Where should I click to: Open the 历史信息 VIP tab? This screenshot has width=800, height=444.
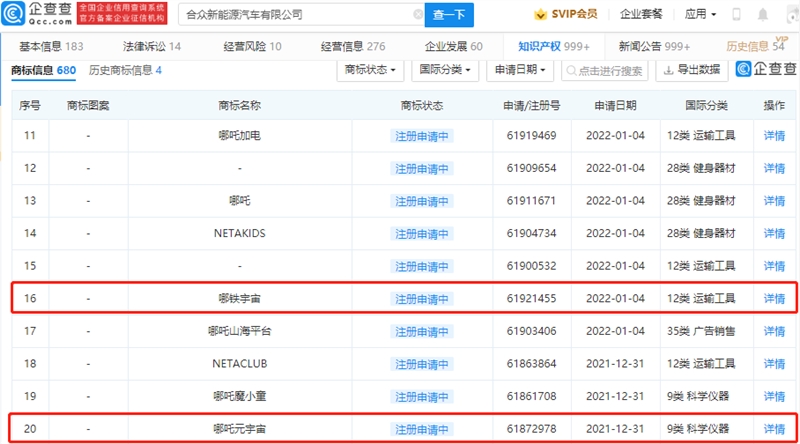click(755, 45)
